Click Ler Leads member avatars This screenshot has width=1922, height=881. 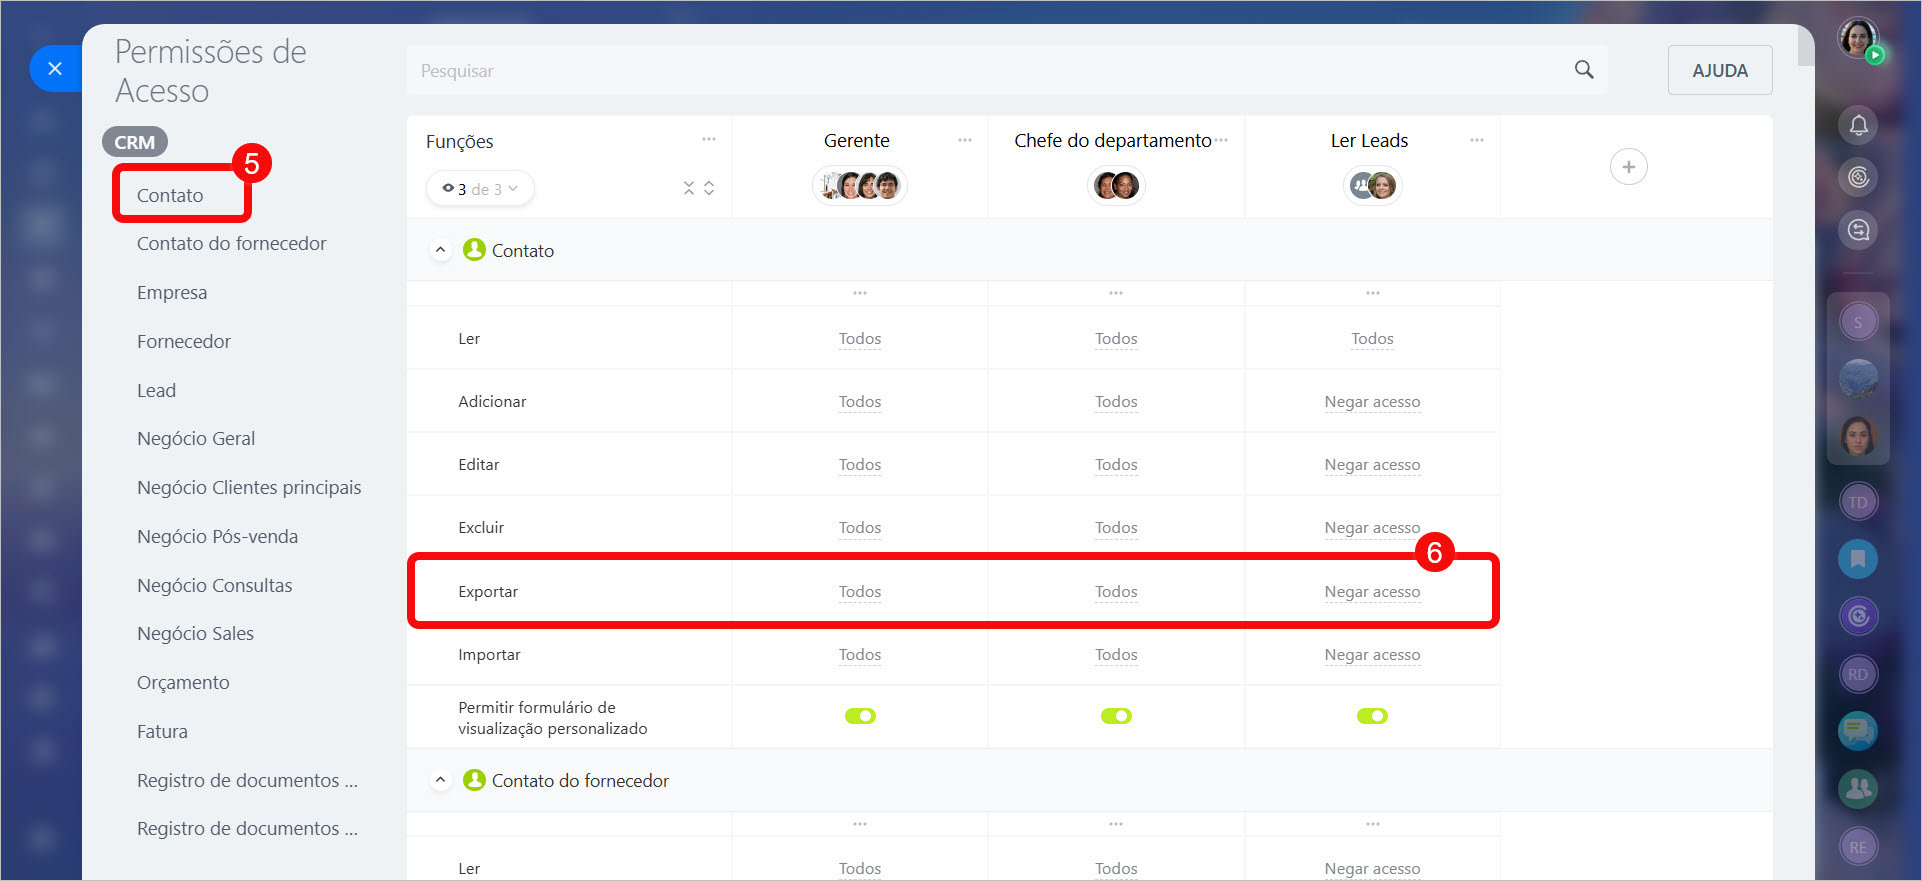coord(1372,185)
